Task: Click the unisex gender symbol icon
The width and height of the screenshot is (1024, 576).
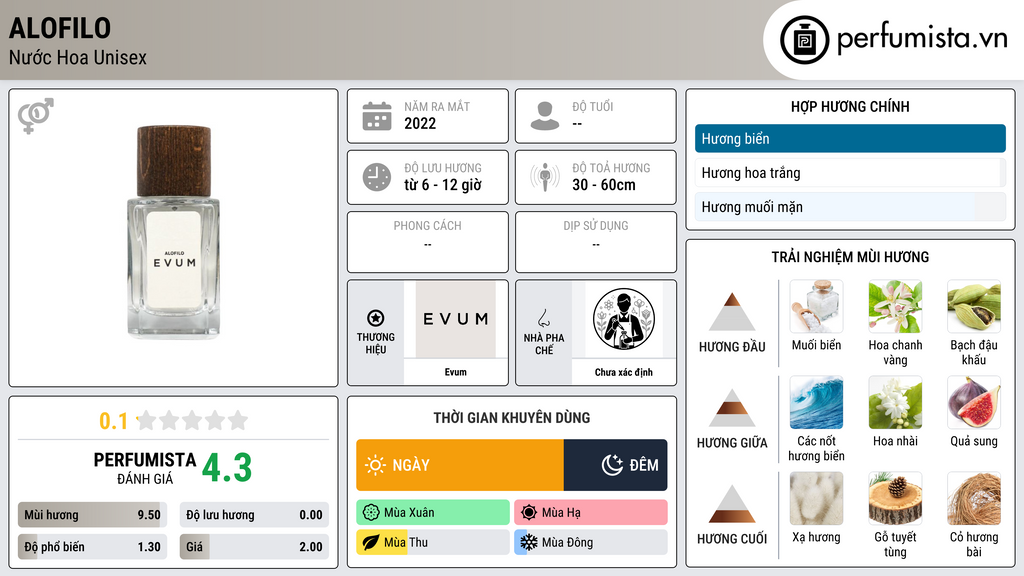Action: (x=35, y=116)
